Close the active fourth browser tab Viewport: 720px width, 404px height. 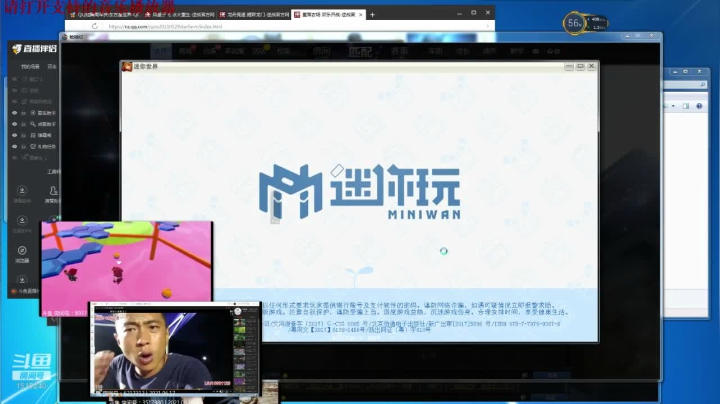click(360, 15)
